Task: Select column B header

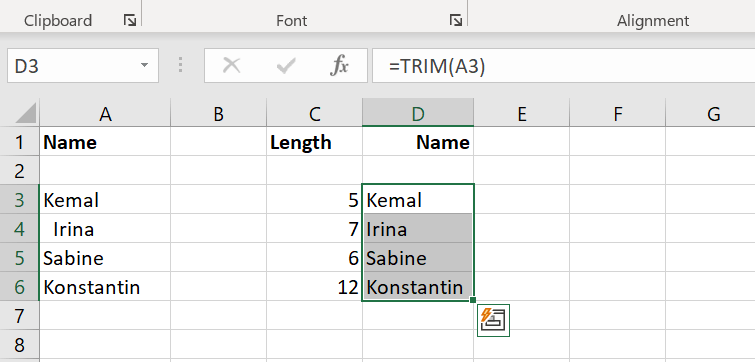Action: tap(218, 113)
